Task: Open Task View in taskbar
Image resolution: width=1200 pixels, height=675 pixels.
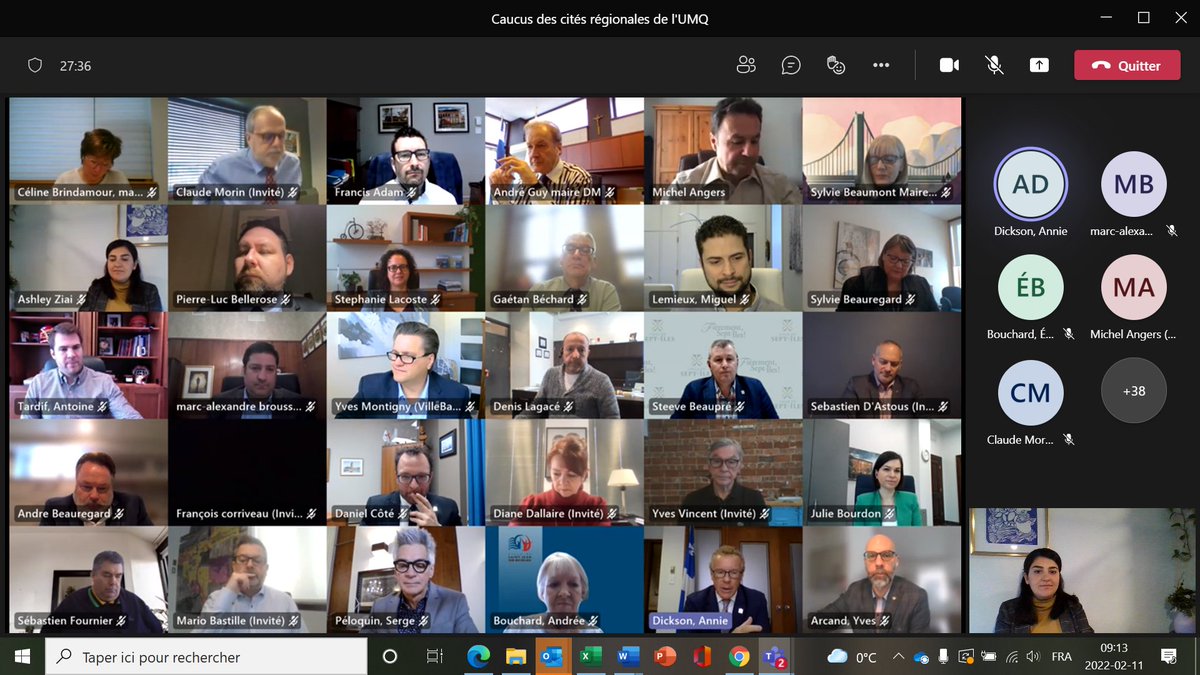Action: [x=434, y=657]
